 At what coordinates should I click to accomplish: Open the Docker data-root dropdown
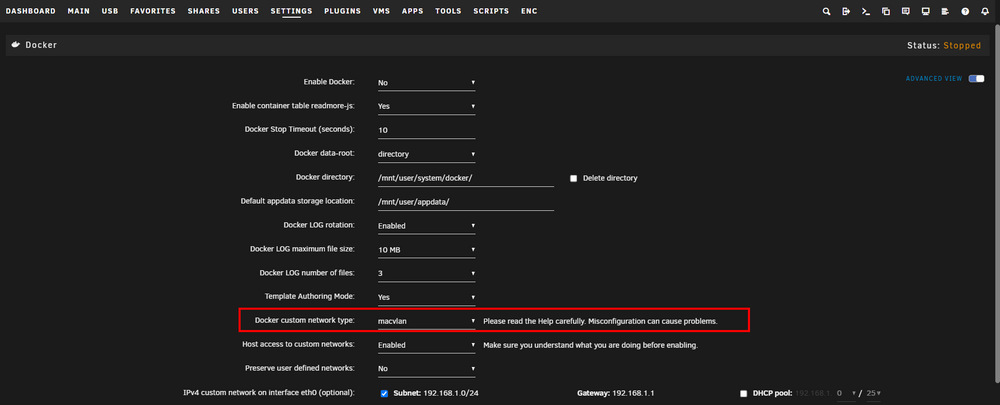[x=426, y=154]
